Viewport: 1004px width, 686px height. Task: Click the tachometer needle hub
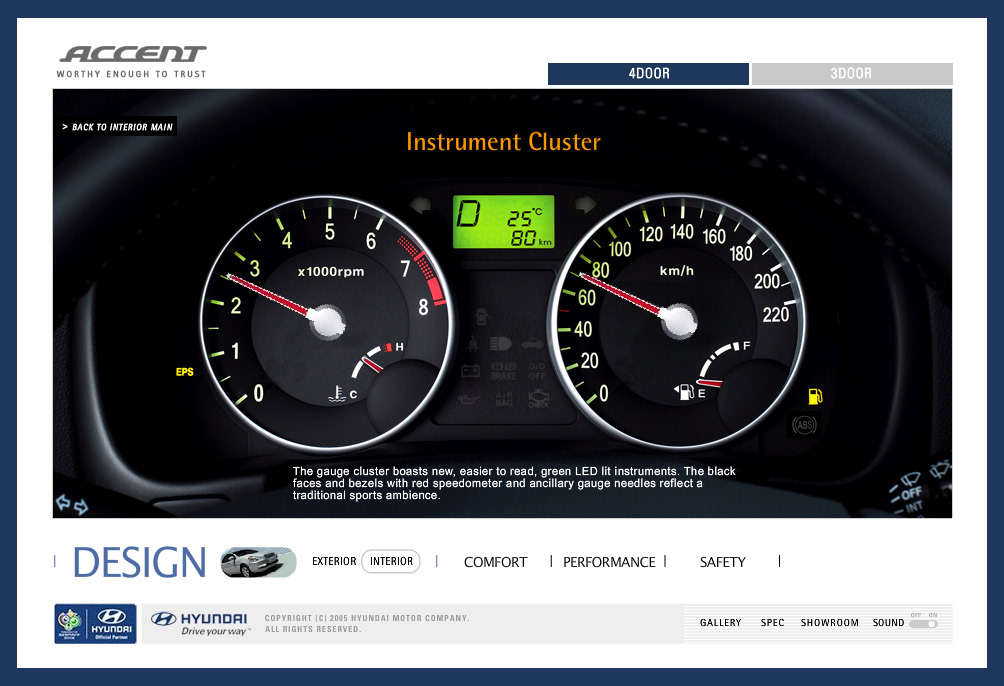pyautogui.click(x=327, y=320)
